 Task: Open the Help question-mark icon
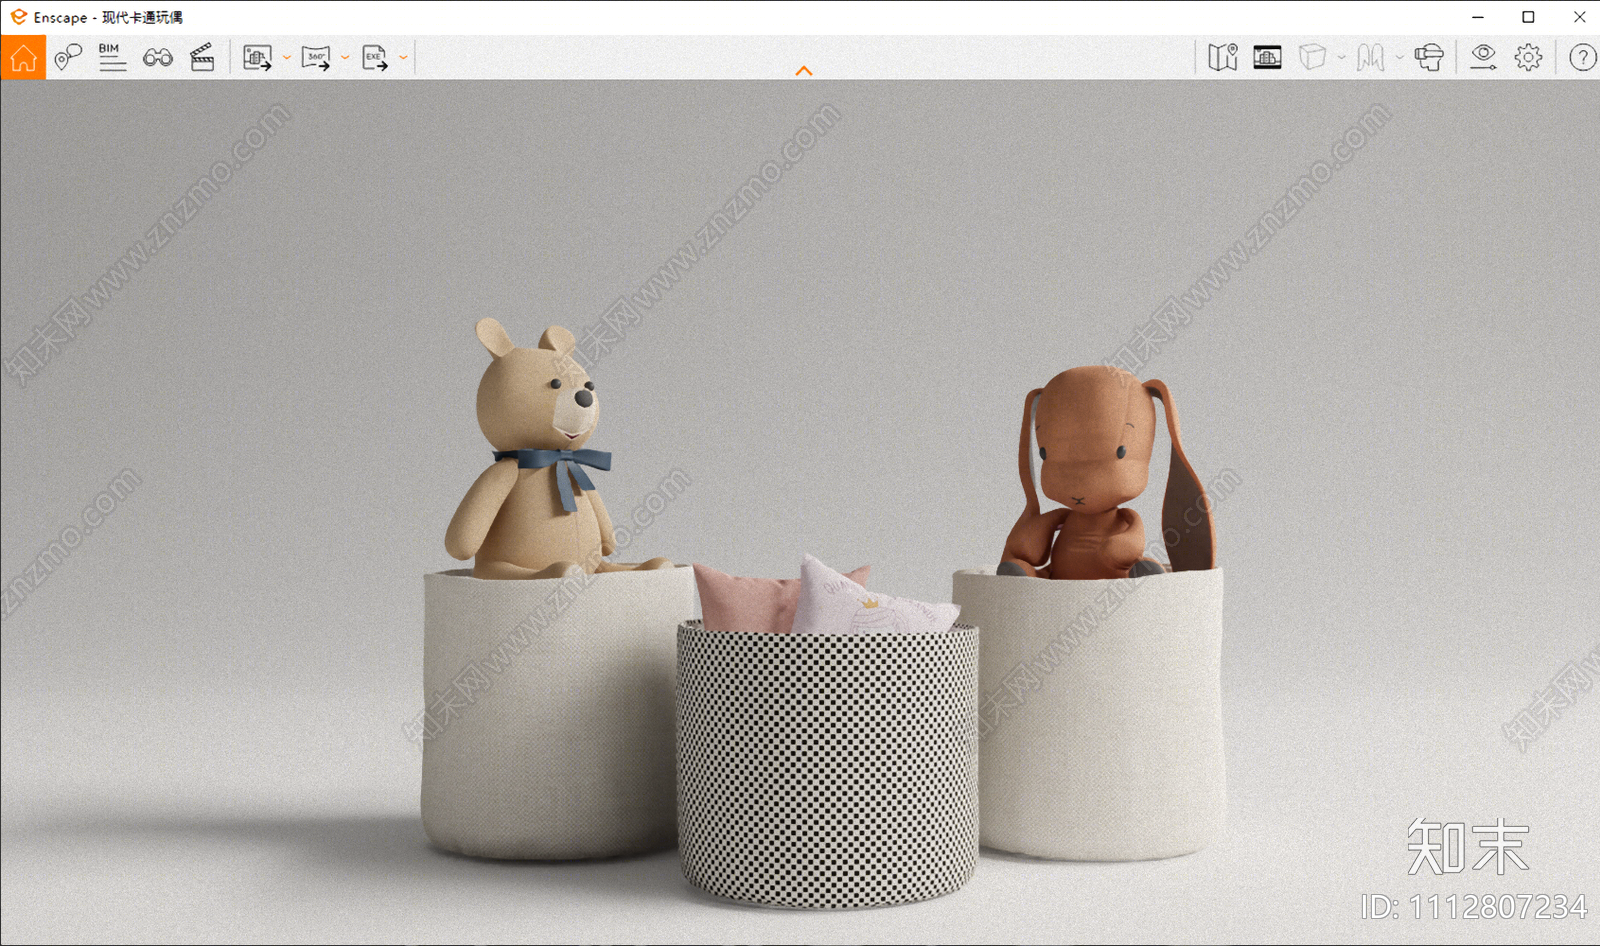(x=1582, y=58)
